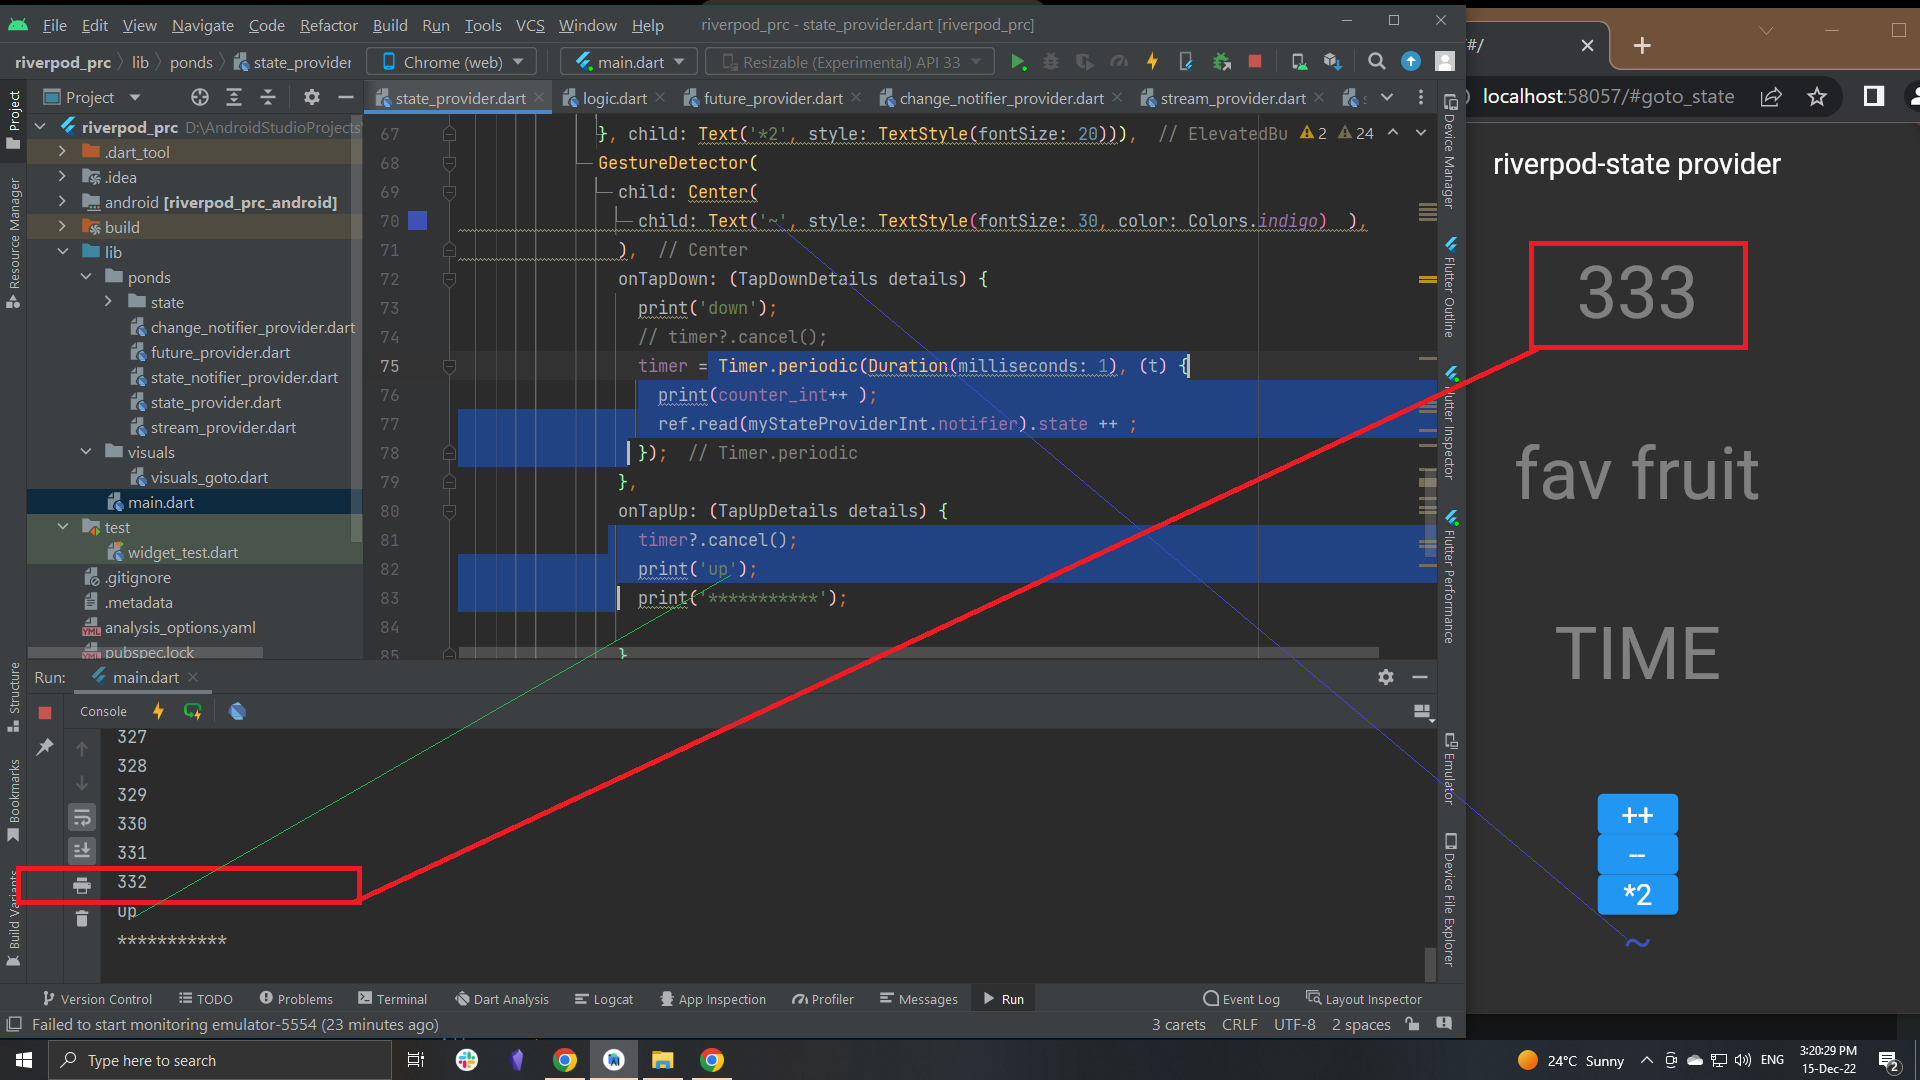Click the tilde gesture area in web app

tap(1637, 942)
